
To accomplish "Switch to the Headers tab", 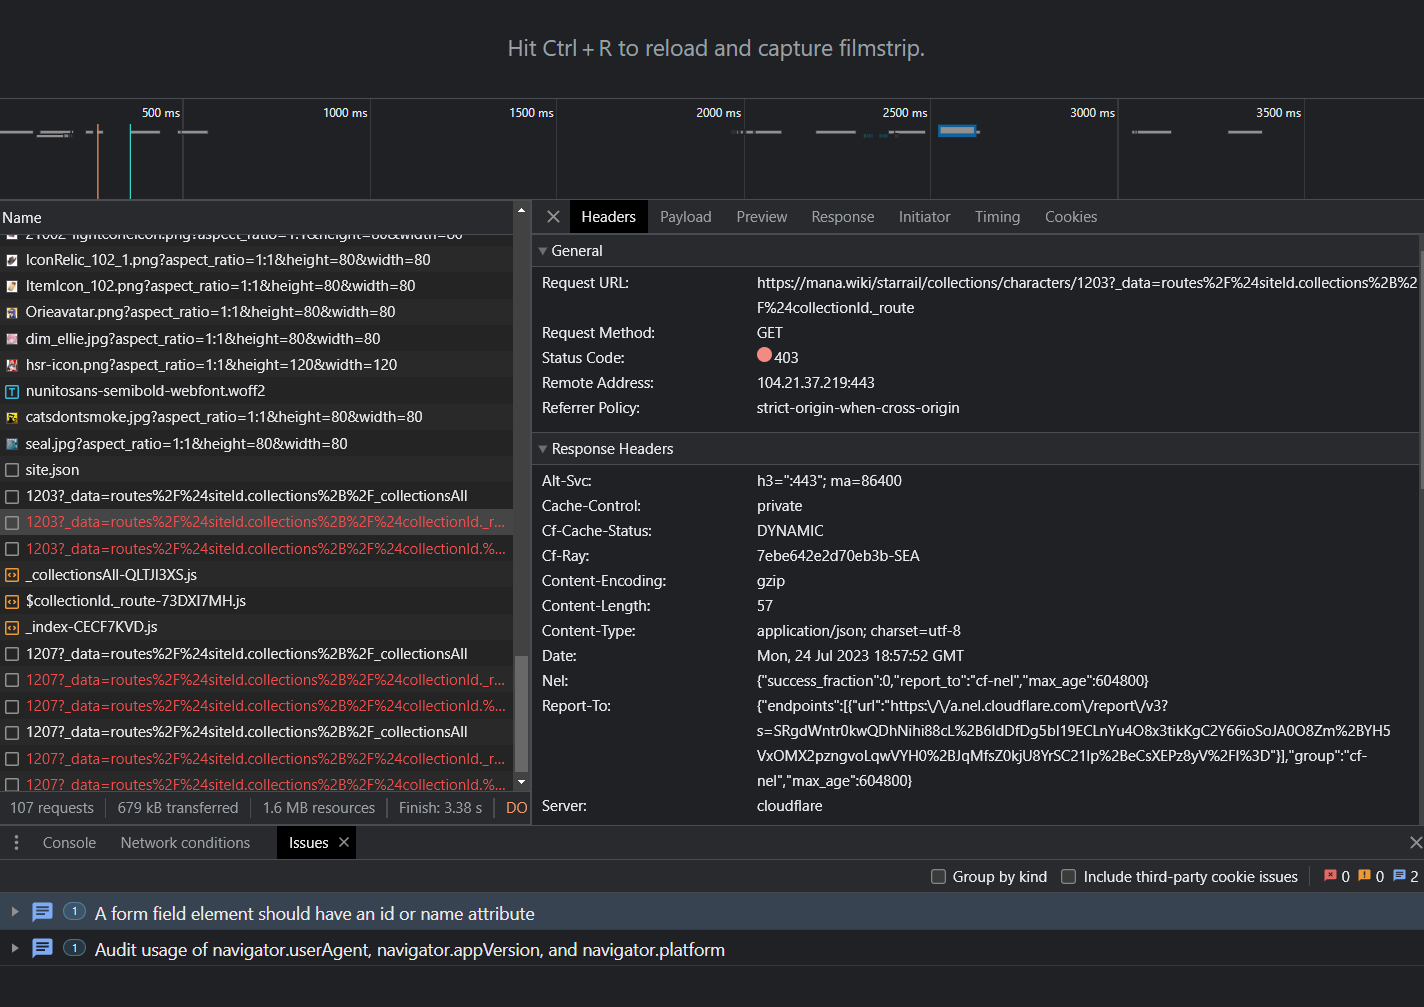I will [x=608, y=217].
